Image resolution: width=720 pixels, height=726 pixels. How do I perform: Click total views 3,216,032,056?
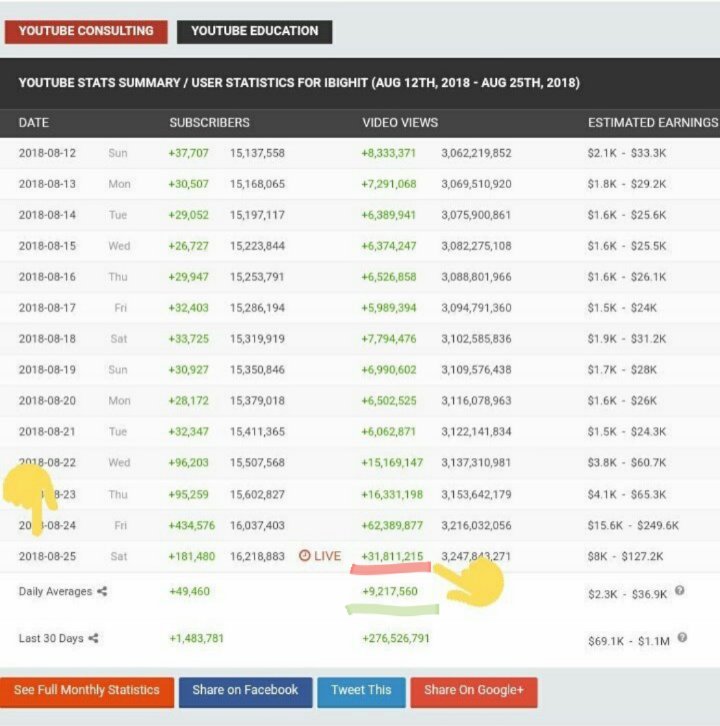pyautogui.click(x=476, y=526)
